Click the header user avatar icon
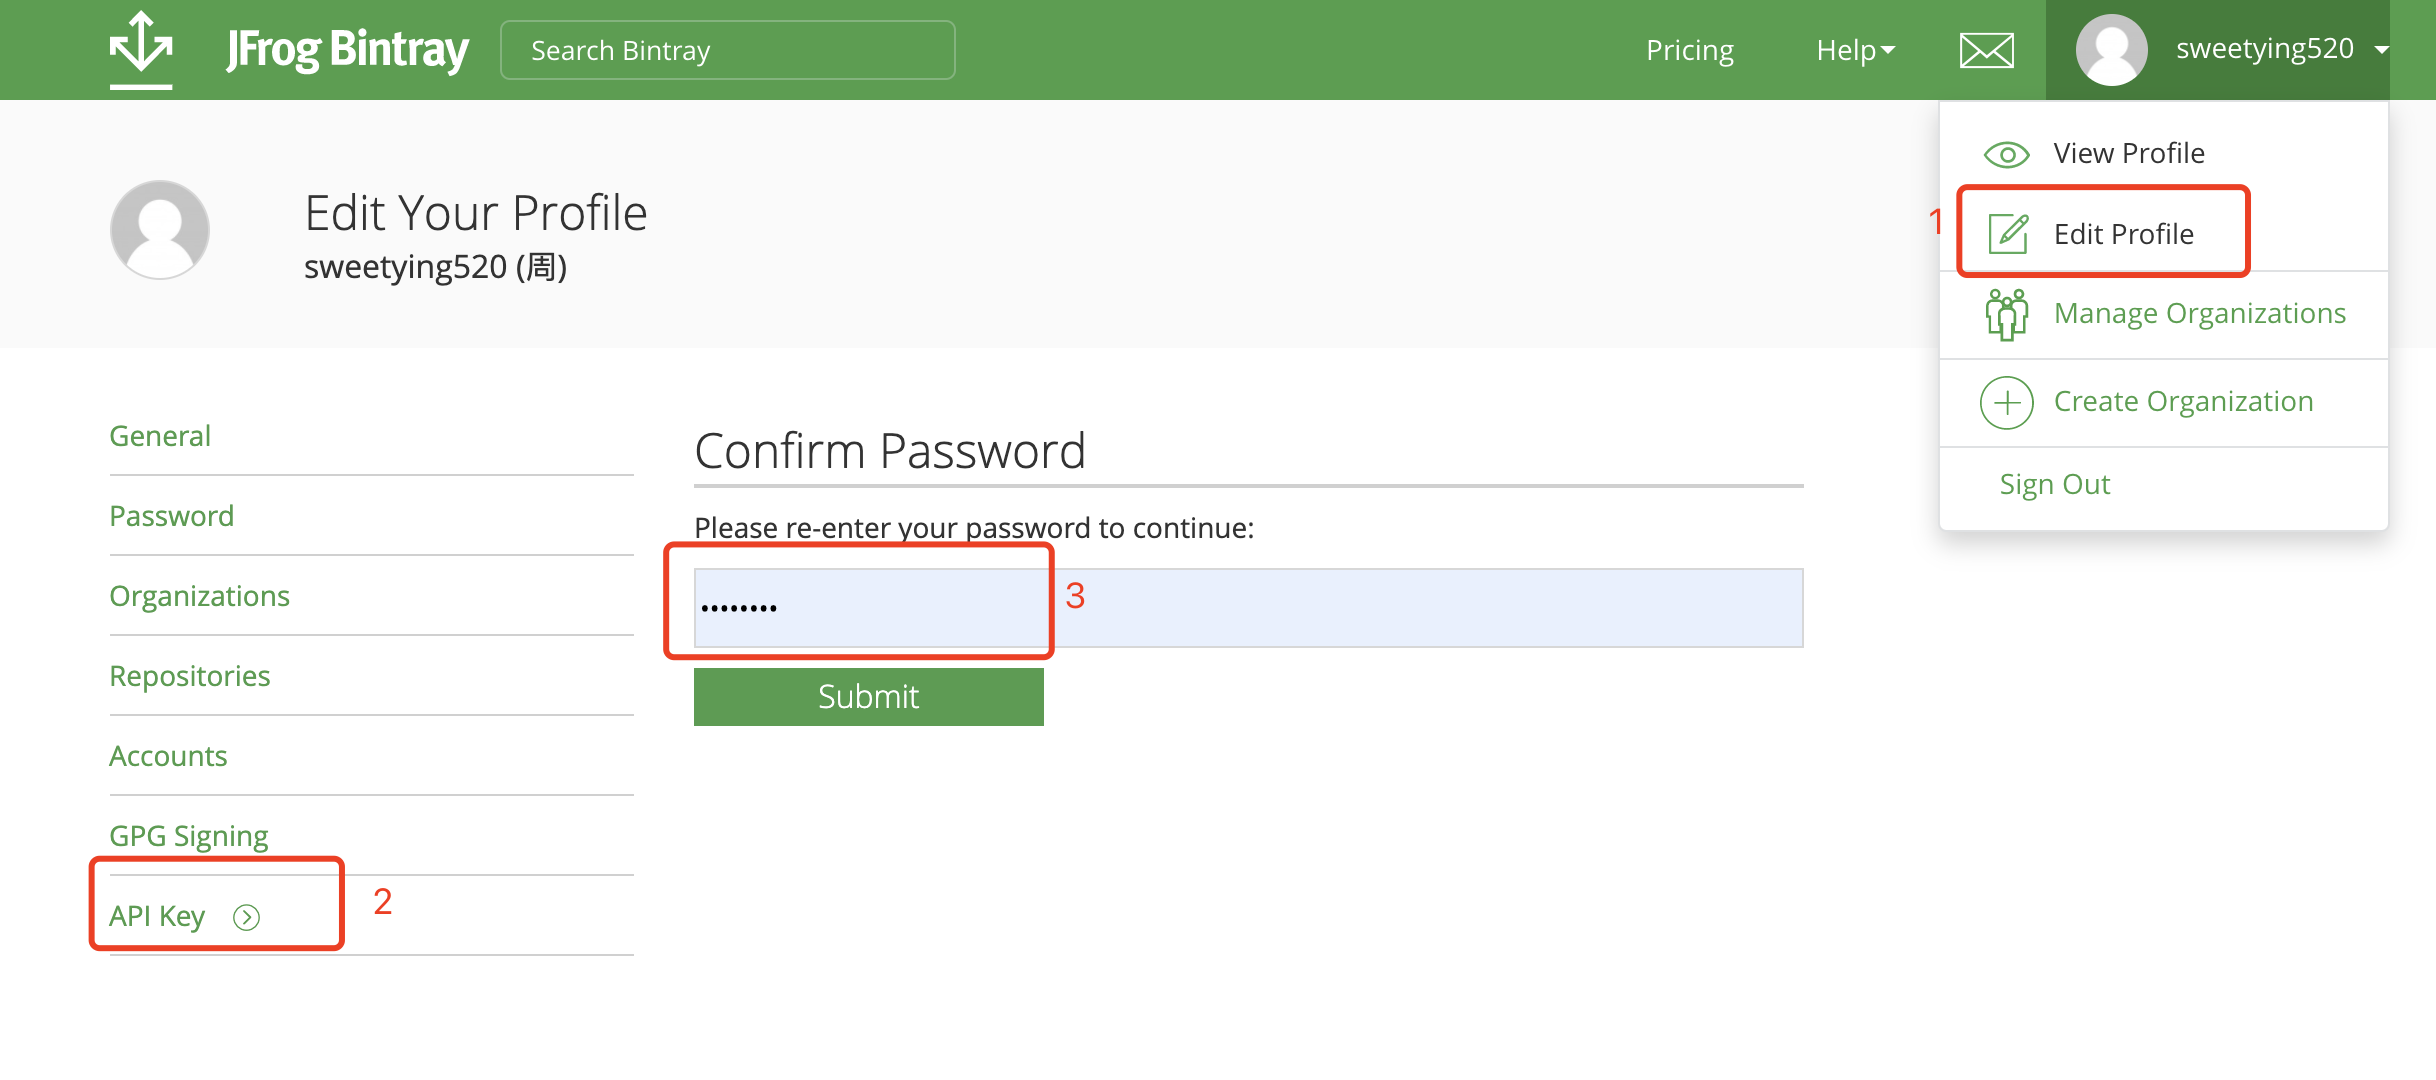 (2111, 50)
